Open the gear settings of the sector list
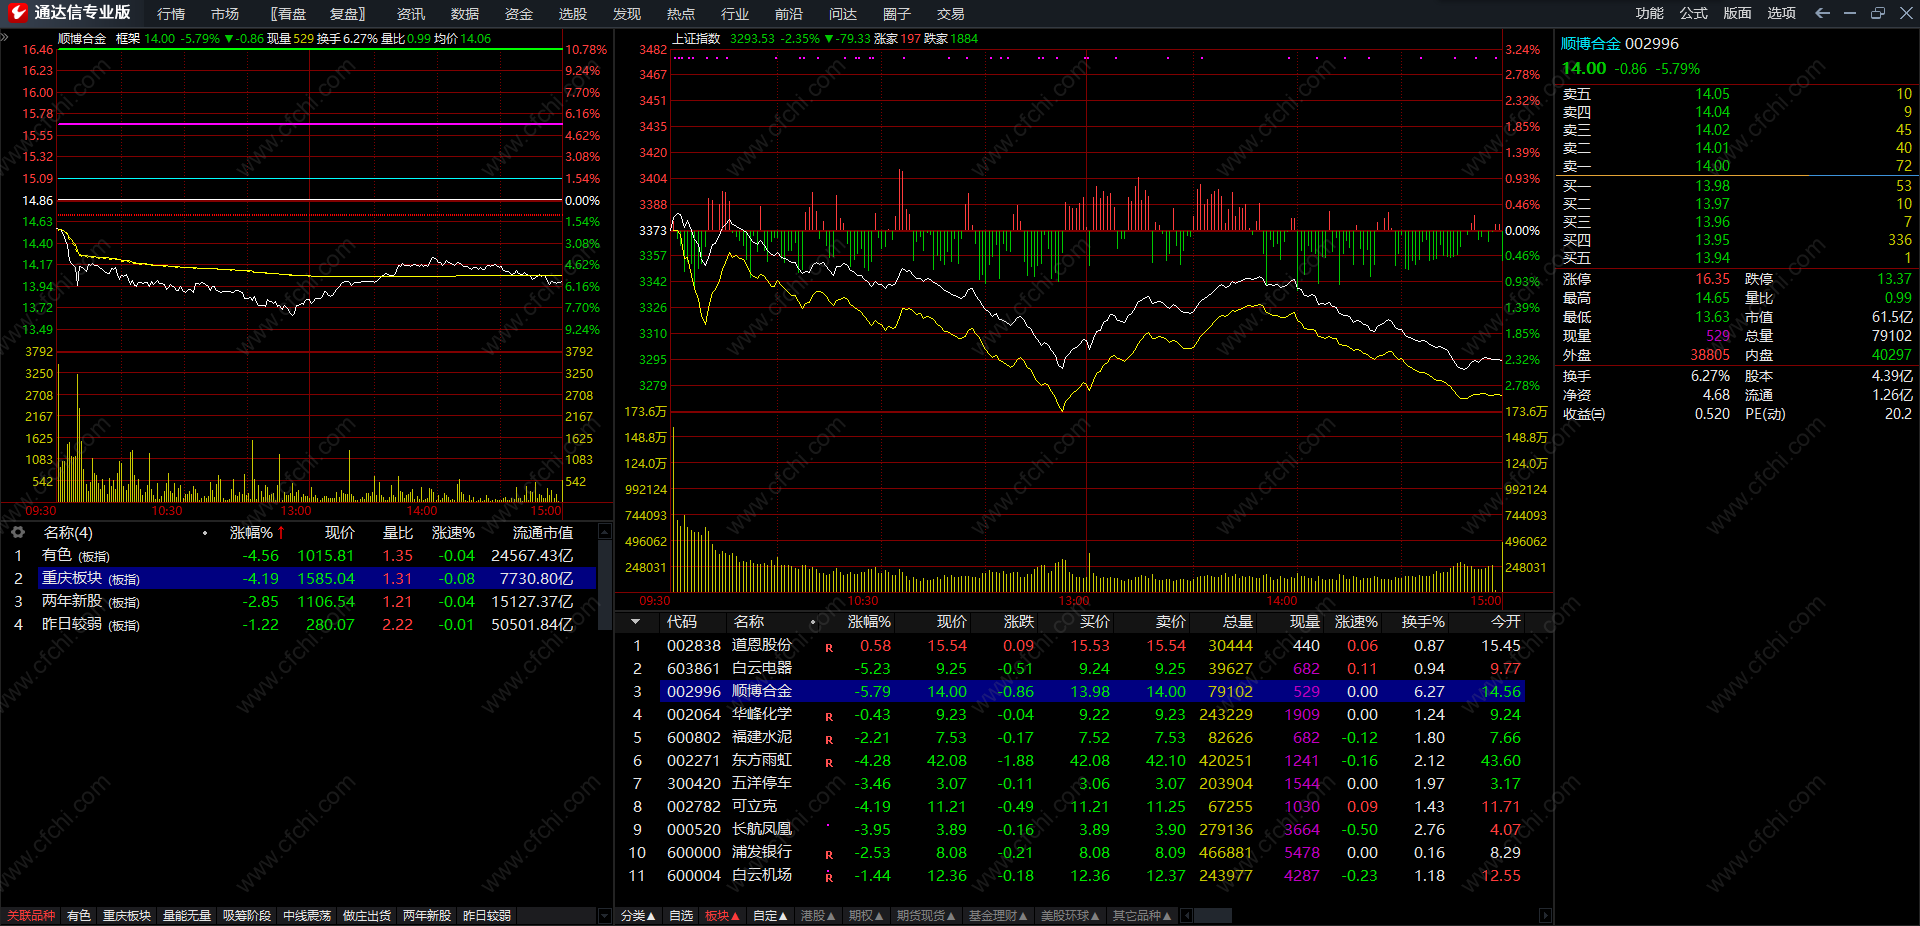This screenshot has width=1920, height=926. coord(17,532)
